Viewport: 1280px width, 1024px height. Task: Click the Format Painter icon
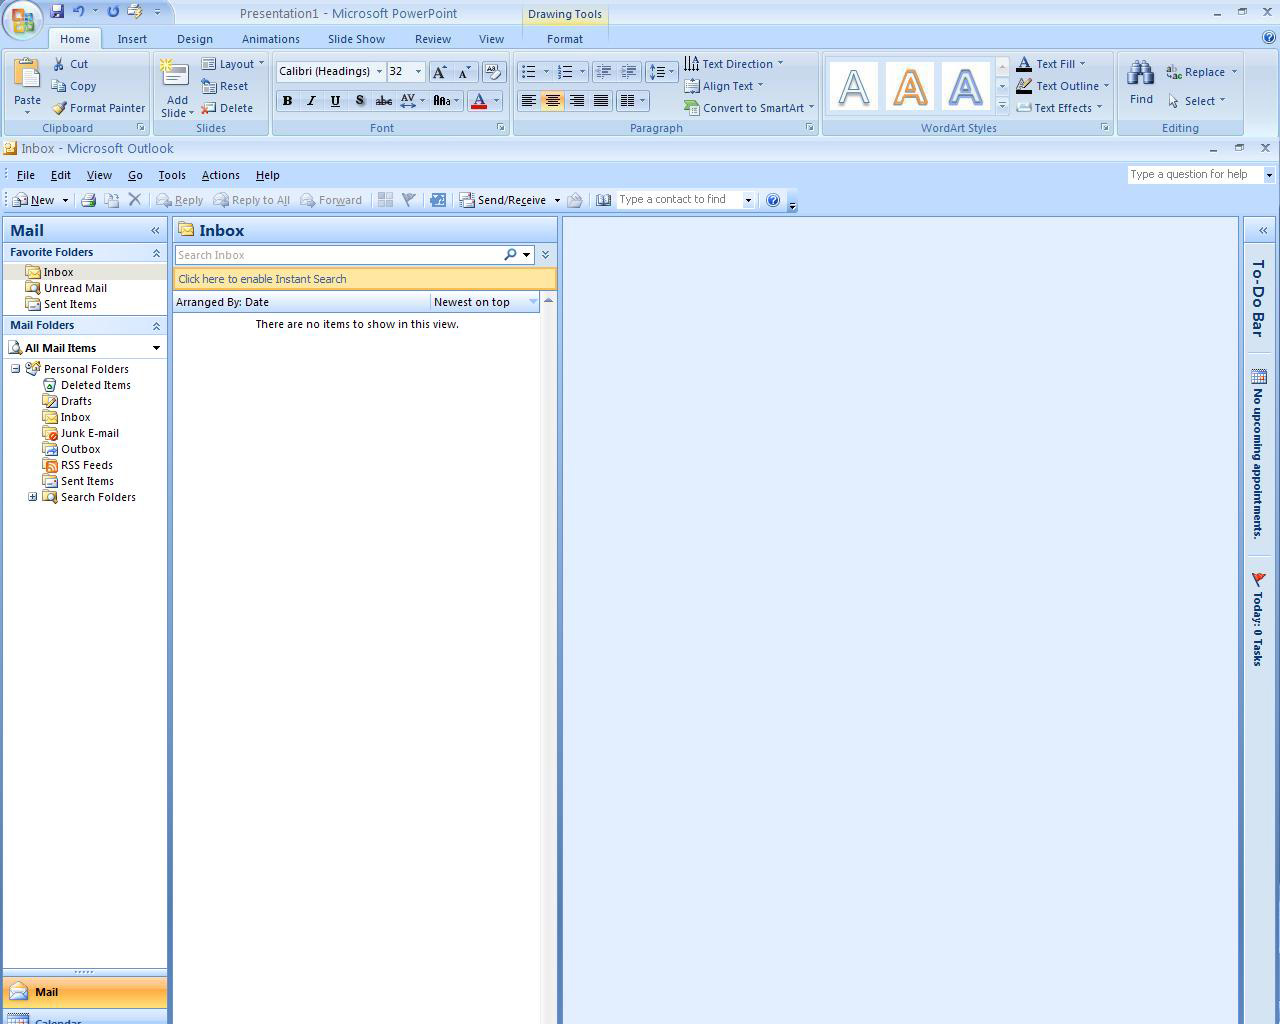point(60,108)
